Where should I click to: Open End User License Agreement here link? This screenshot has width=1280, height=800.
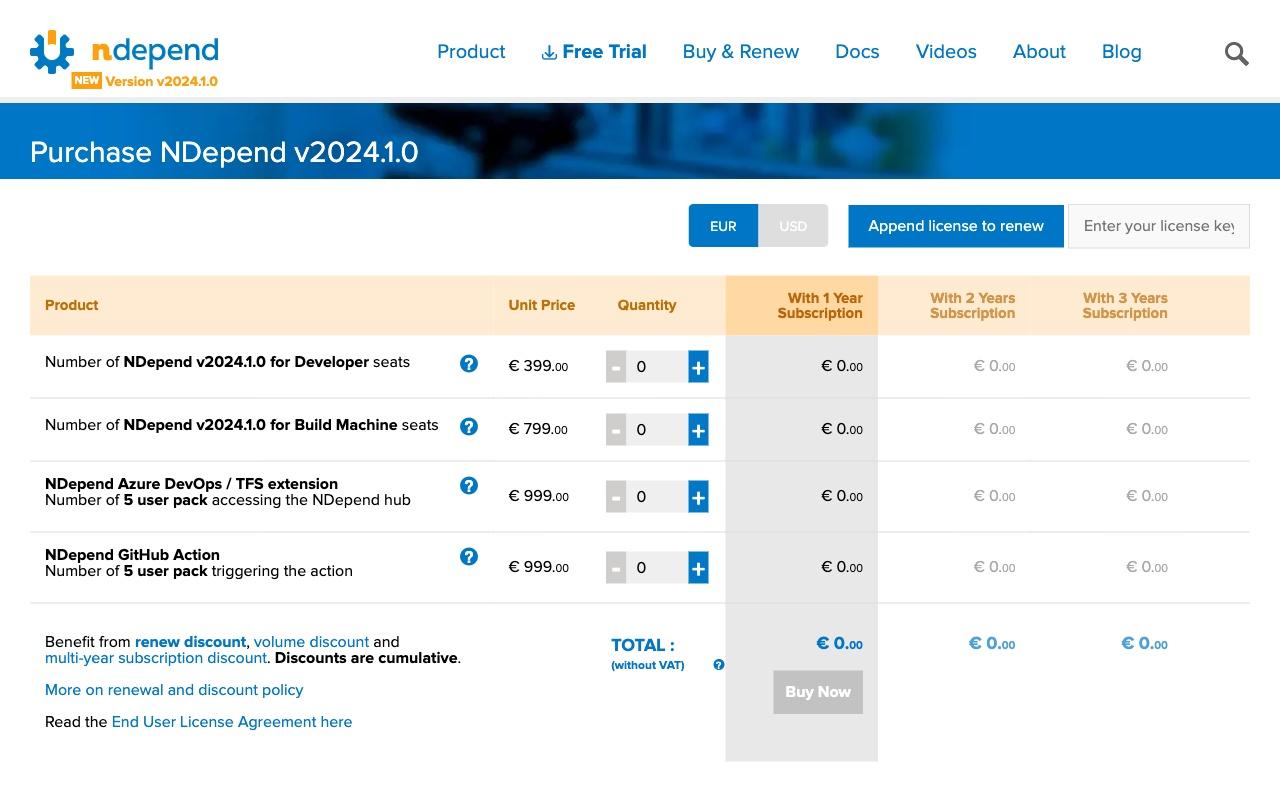click(232, 722)
